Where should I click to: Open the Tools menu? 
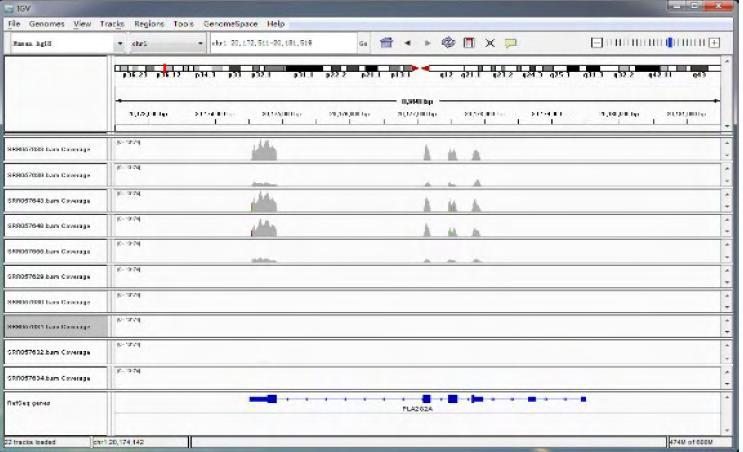(x=183, y=24)
